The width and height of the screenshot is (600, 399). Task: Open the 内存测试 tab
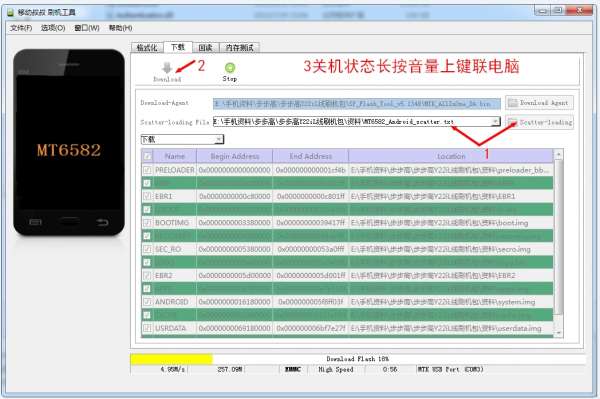pos(240,48)
